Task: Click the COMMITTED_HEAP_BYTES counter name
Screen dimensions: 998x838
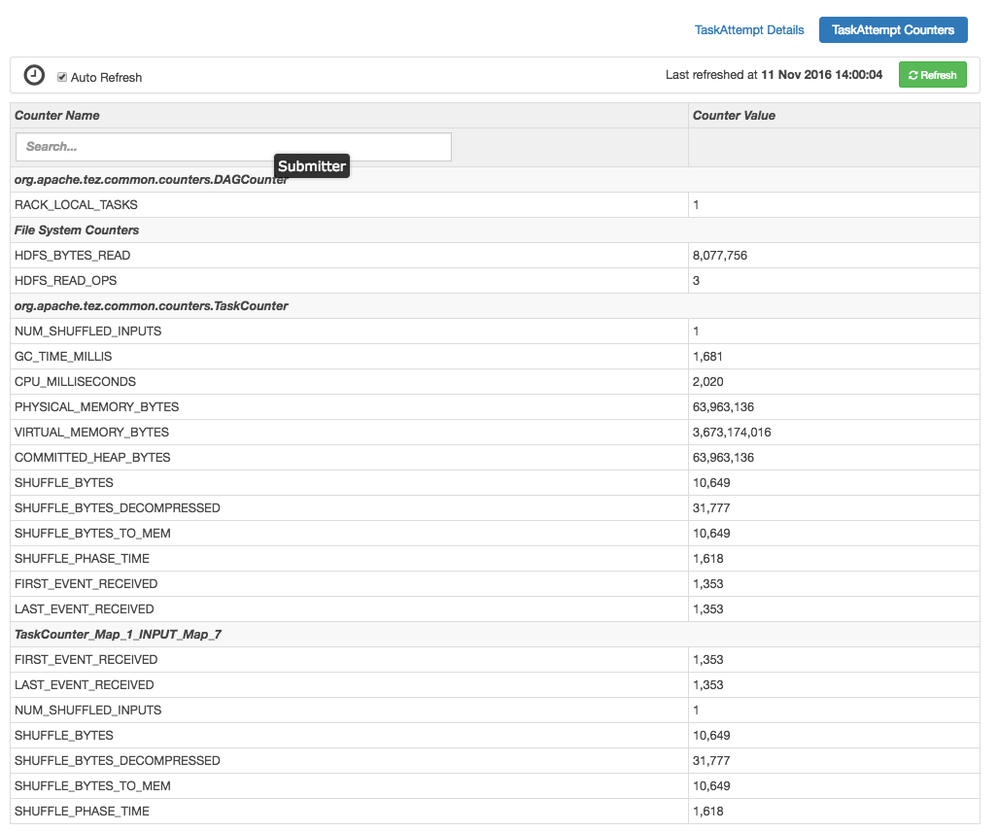Action: 92,457
